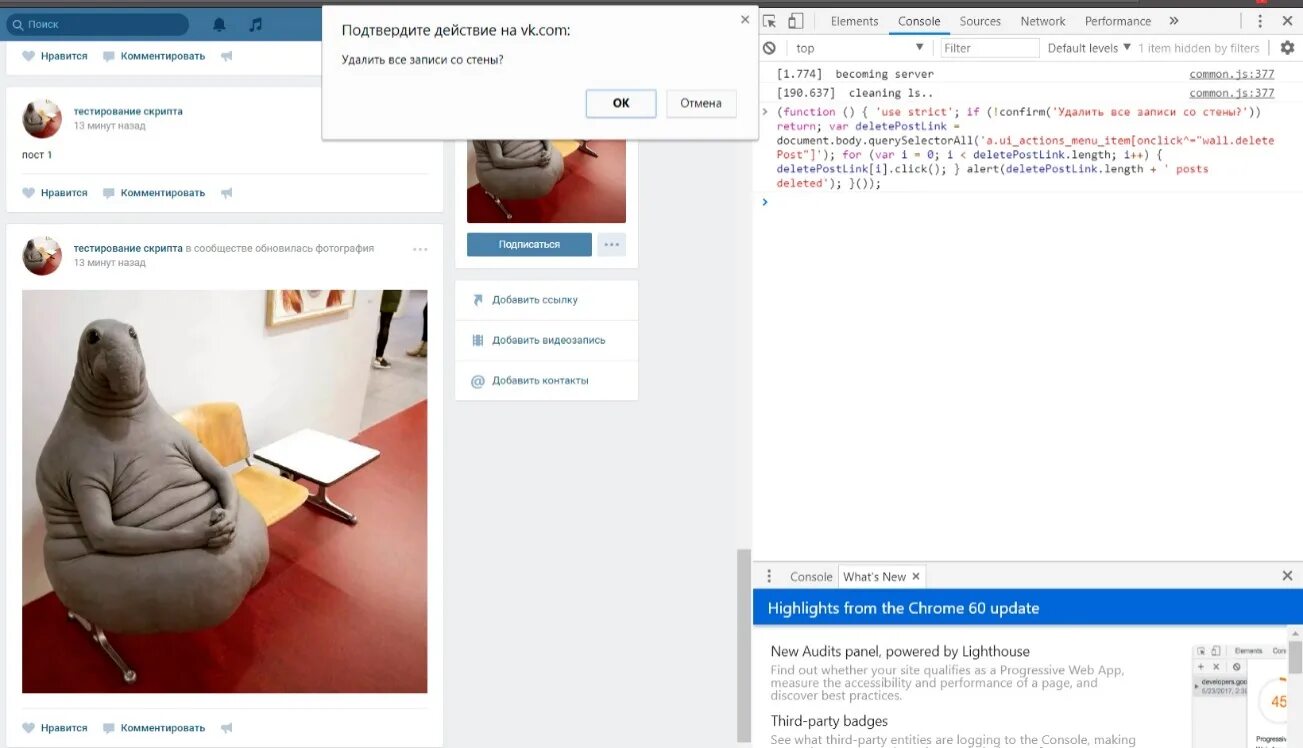1303x748 pixels.
Task: Comment on the top partially visible post
Action: pos(154,56)
